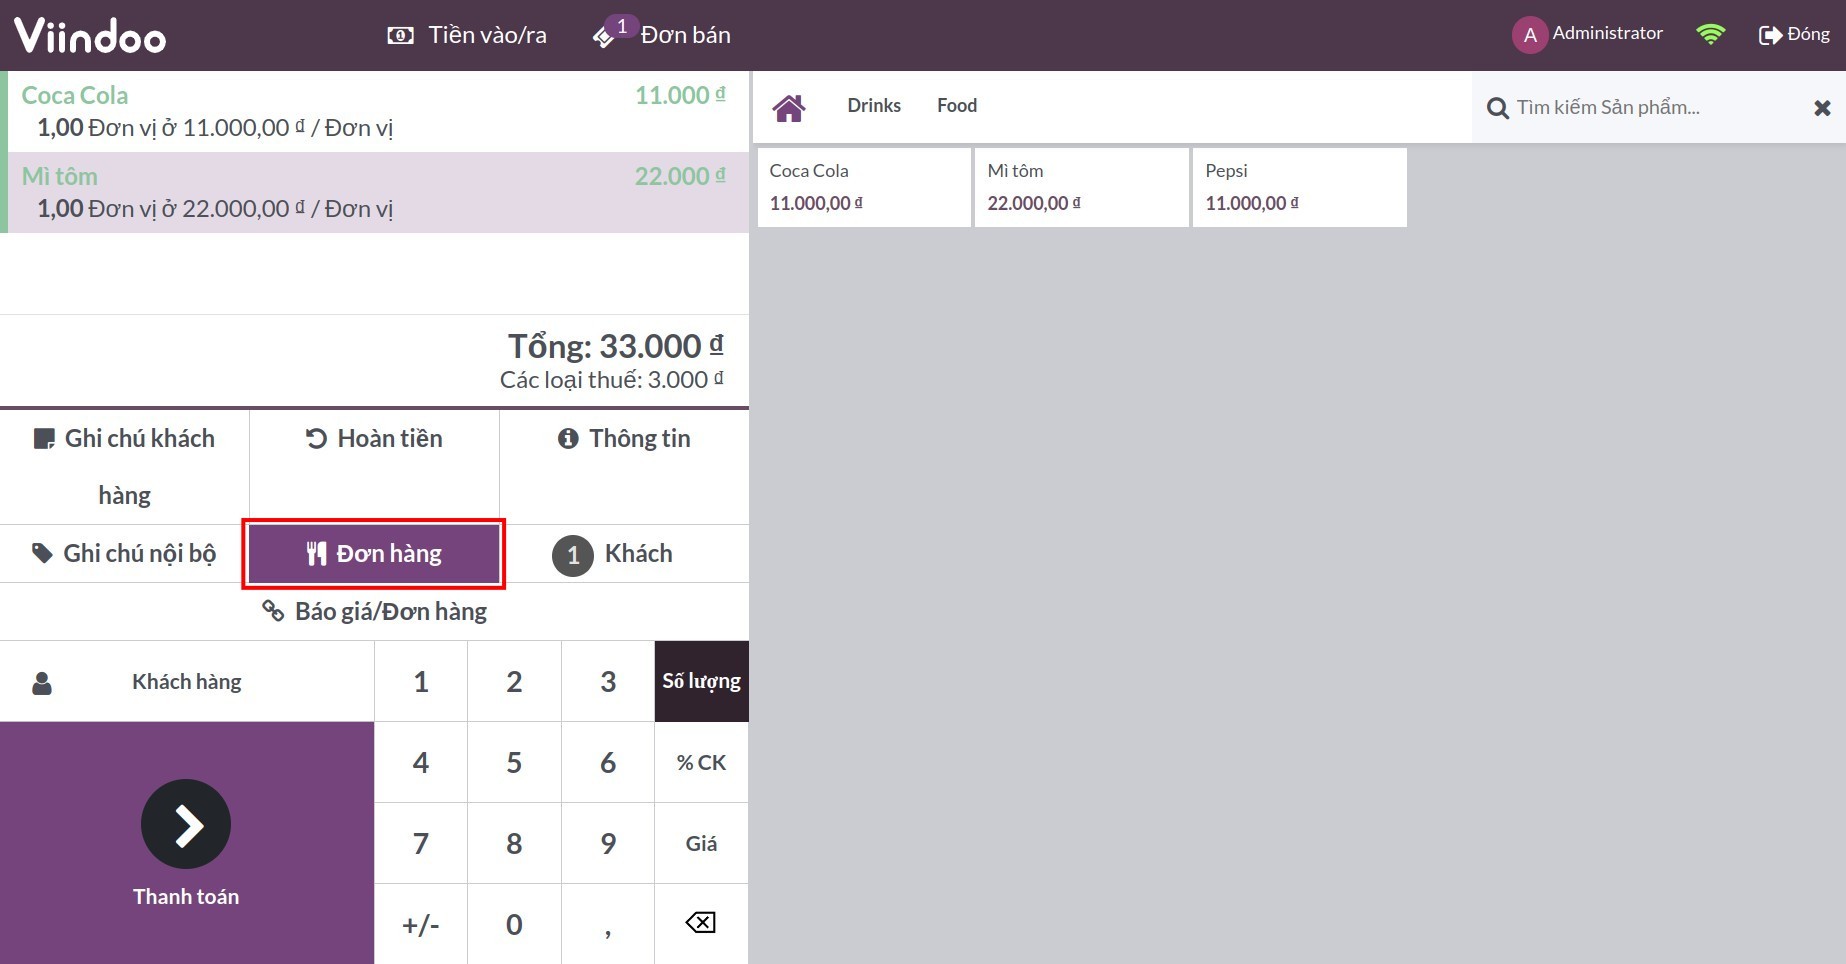The image size is (1846, 964).
Task: Click the Tổng: 33.000 ₫ total text
Action: coord(616,346)
